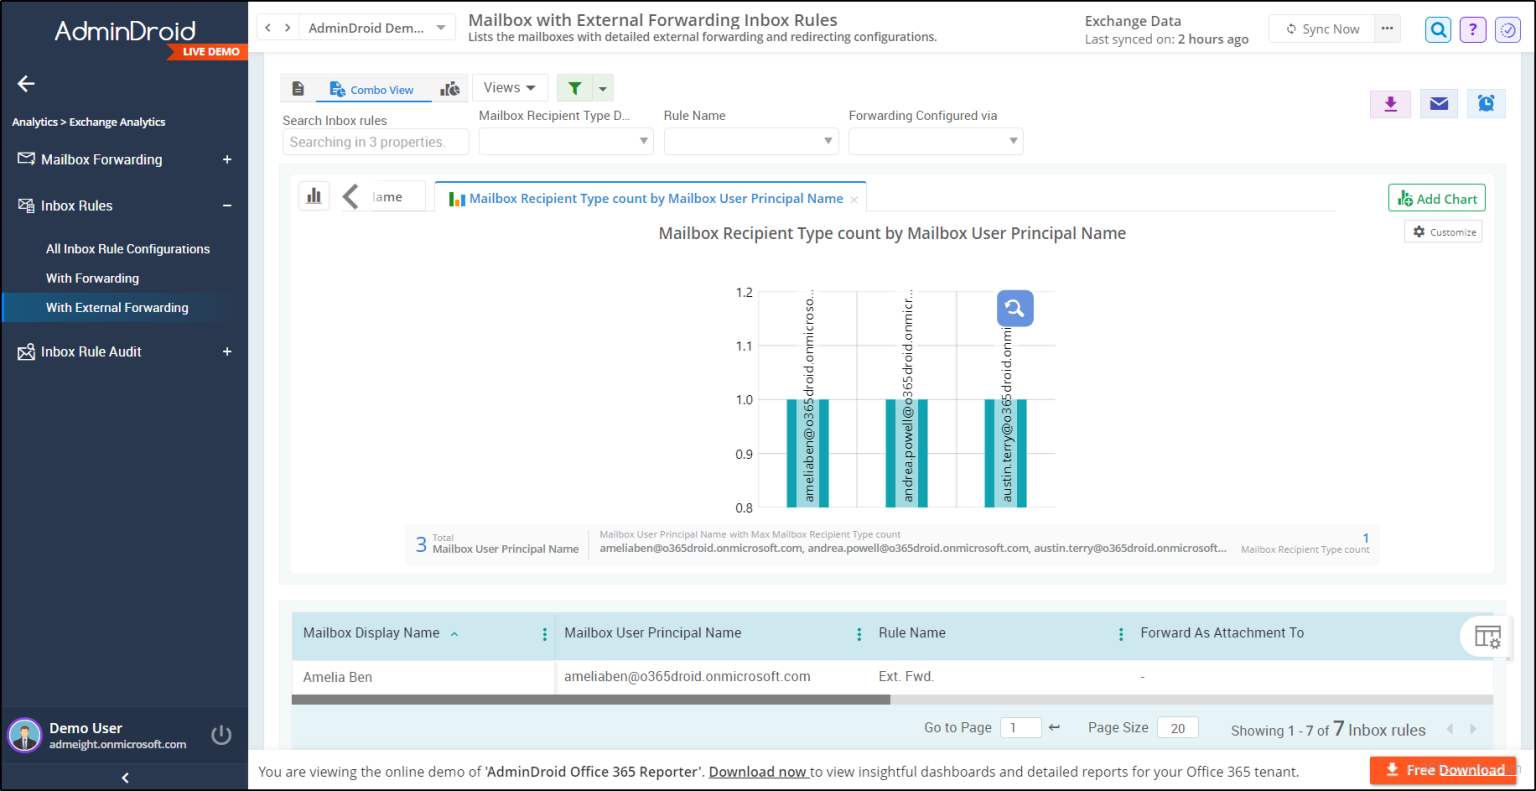Open the help question mark icon

[1472, 29]
